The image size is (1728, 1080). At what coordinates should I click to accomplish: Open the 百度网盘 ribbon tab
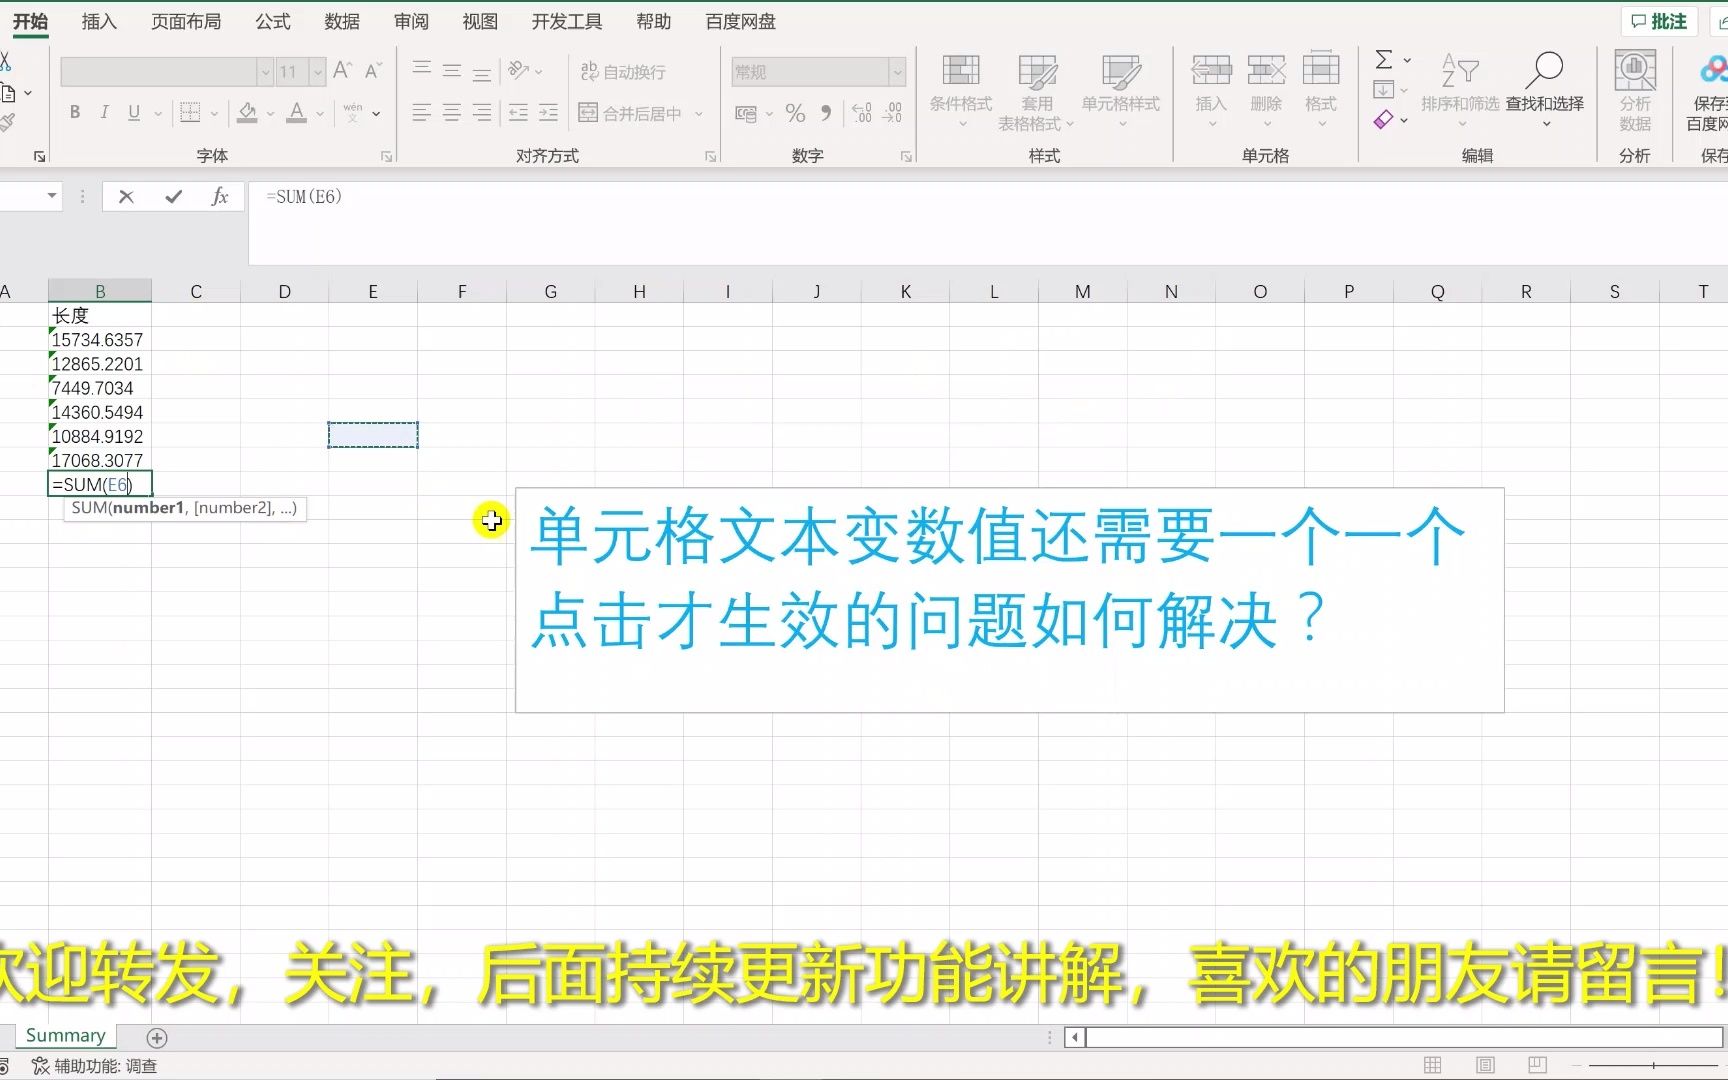coord(739,21)
